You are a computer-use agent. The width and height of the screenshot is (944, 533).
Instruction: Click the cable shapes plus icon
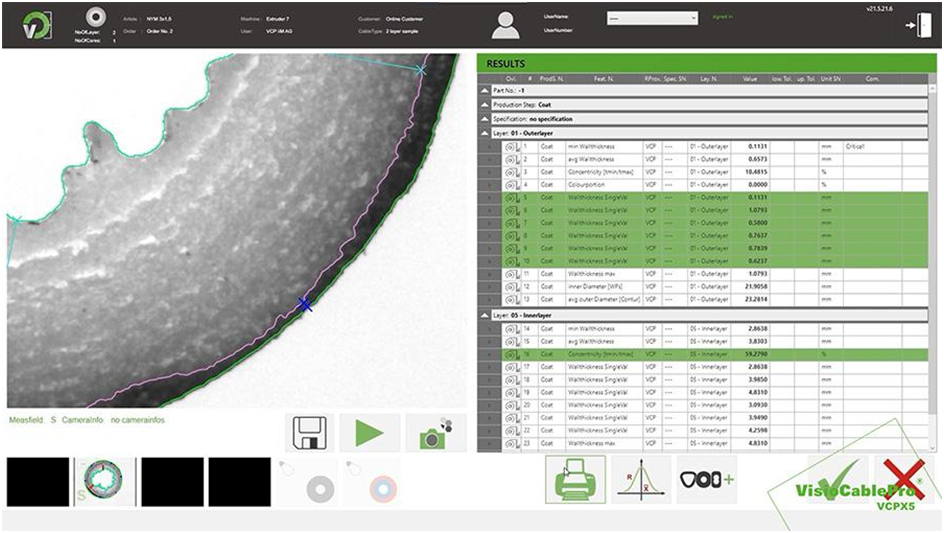[x=706, y=479]
